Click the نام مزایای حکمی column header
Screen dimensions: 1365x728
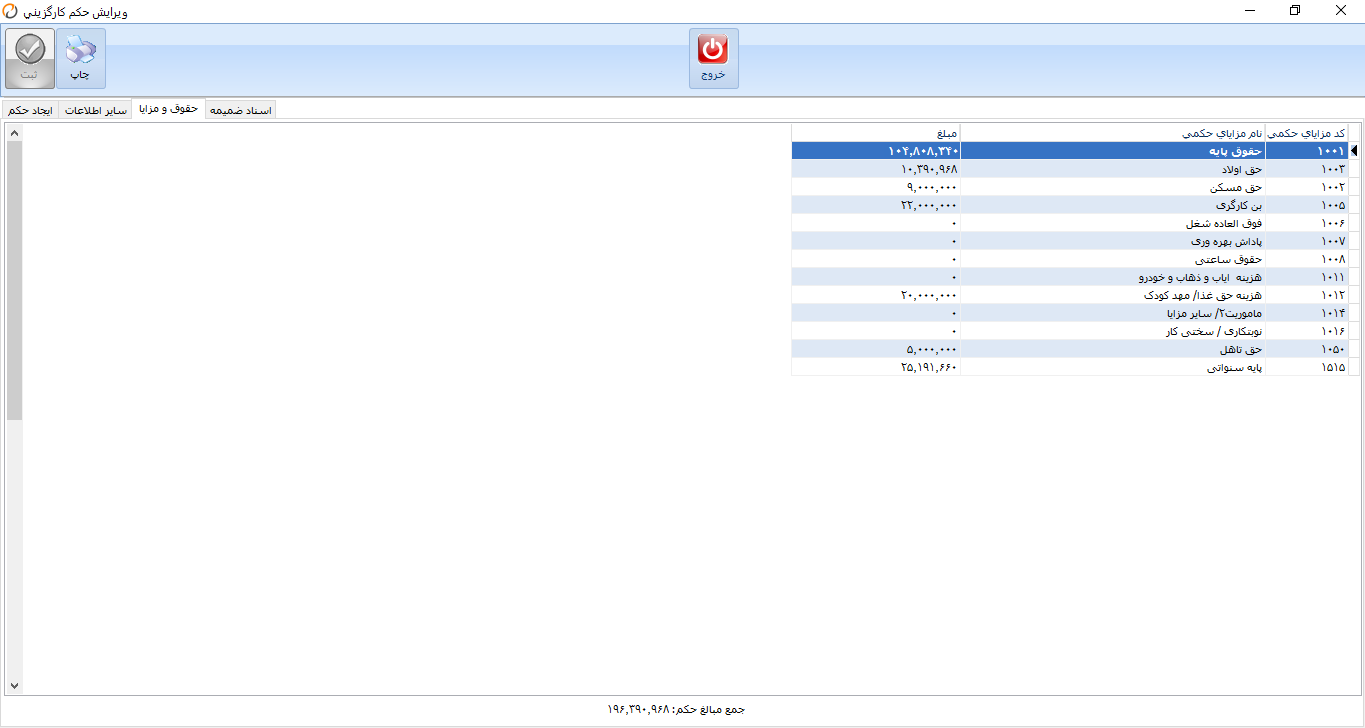point(1113,133)
